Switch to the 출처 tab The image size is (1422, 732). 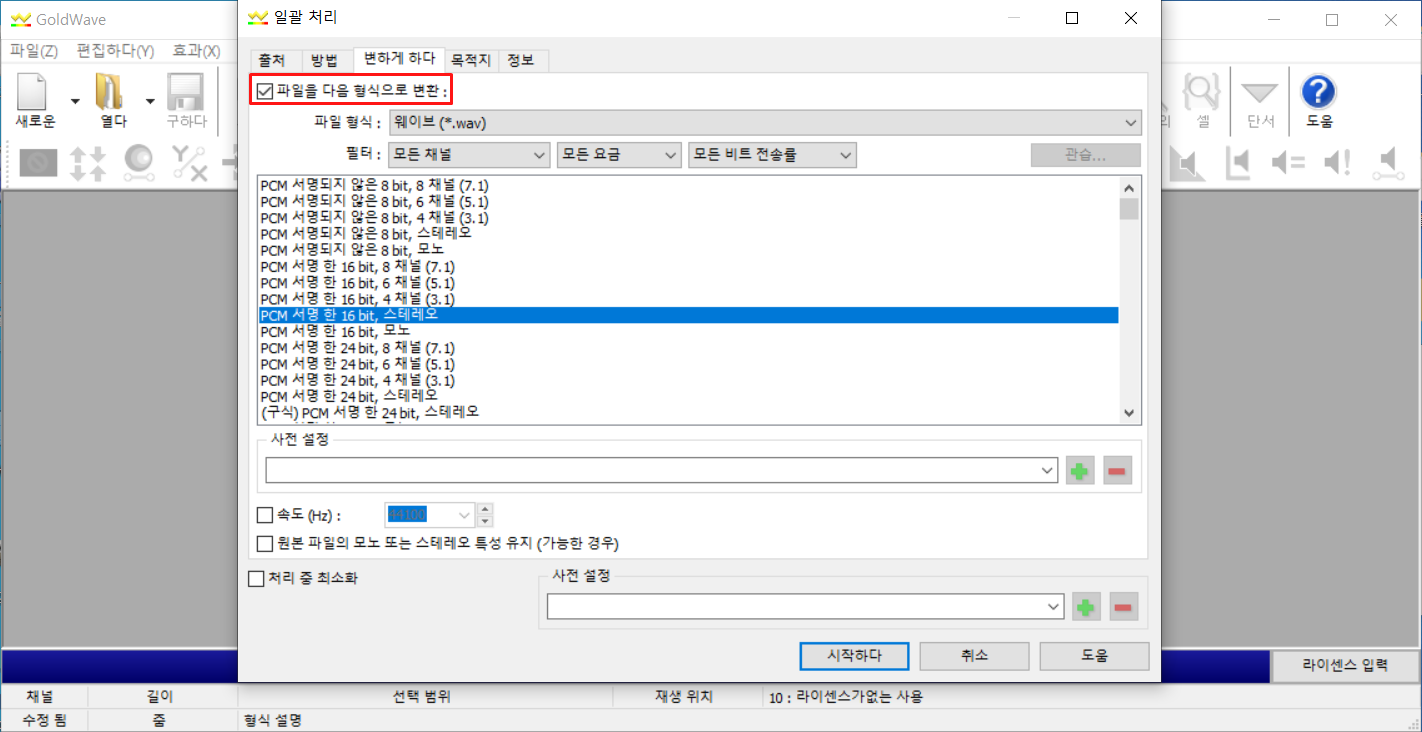pyautogui.click(x=272, y=60)
